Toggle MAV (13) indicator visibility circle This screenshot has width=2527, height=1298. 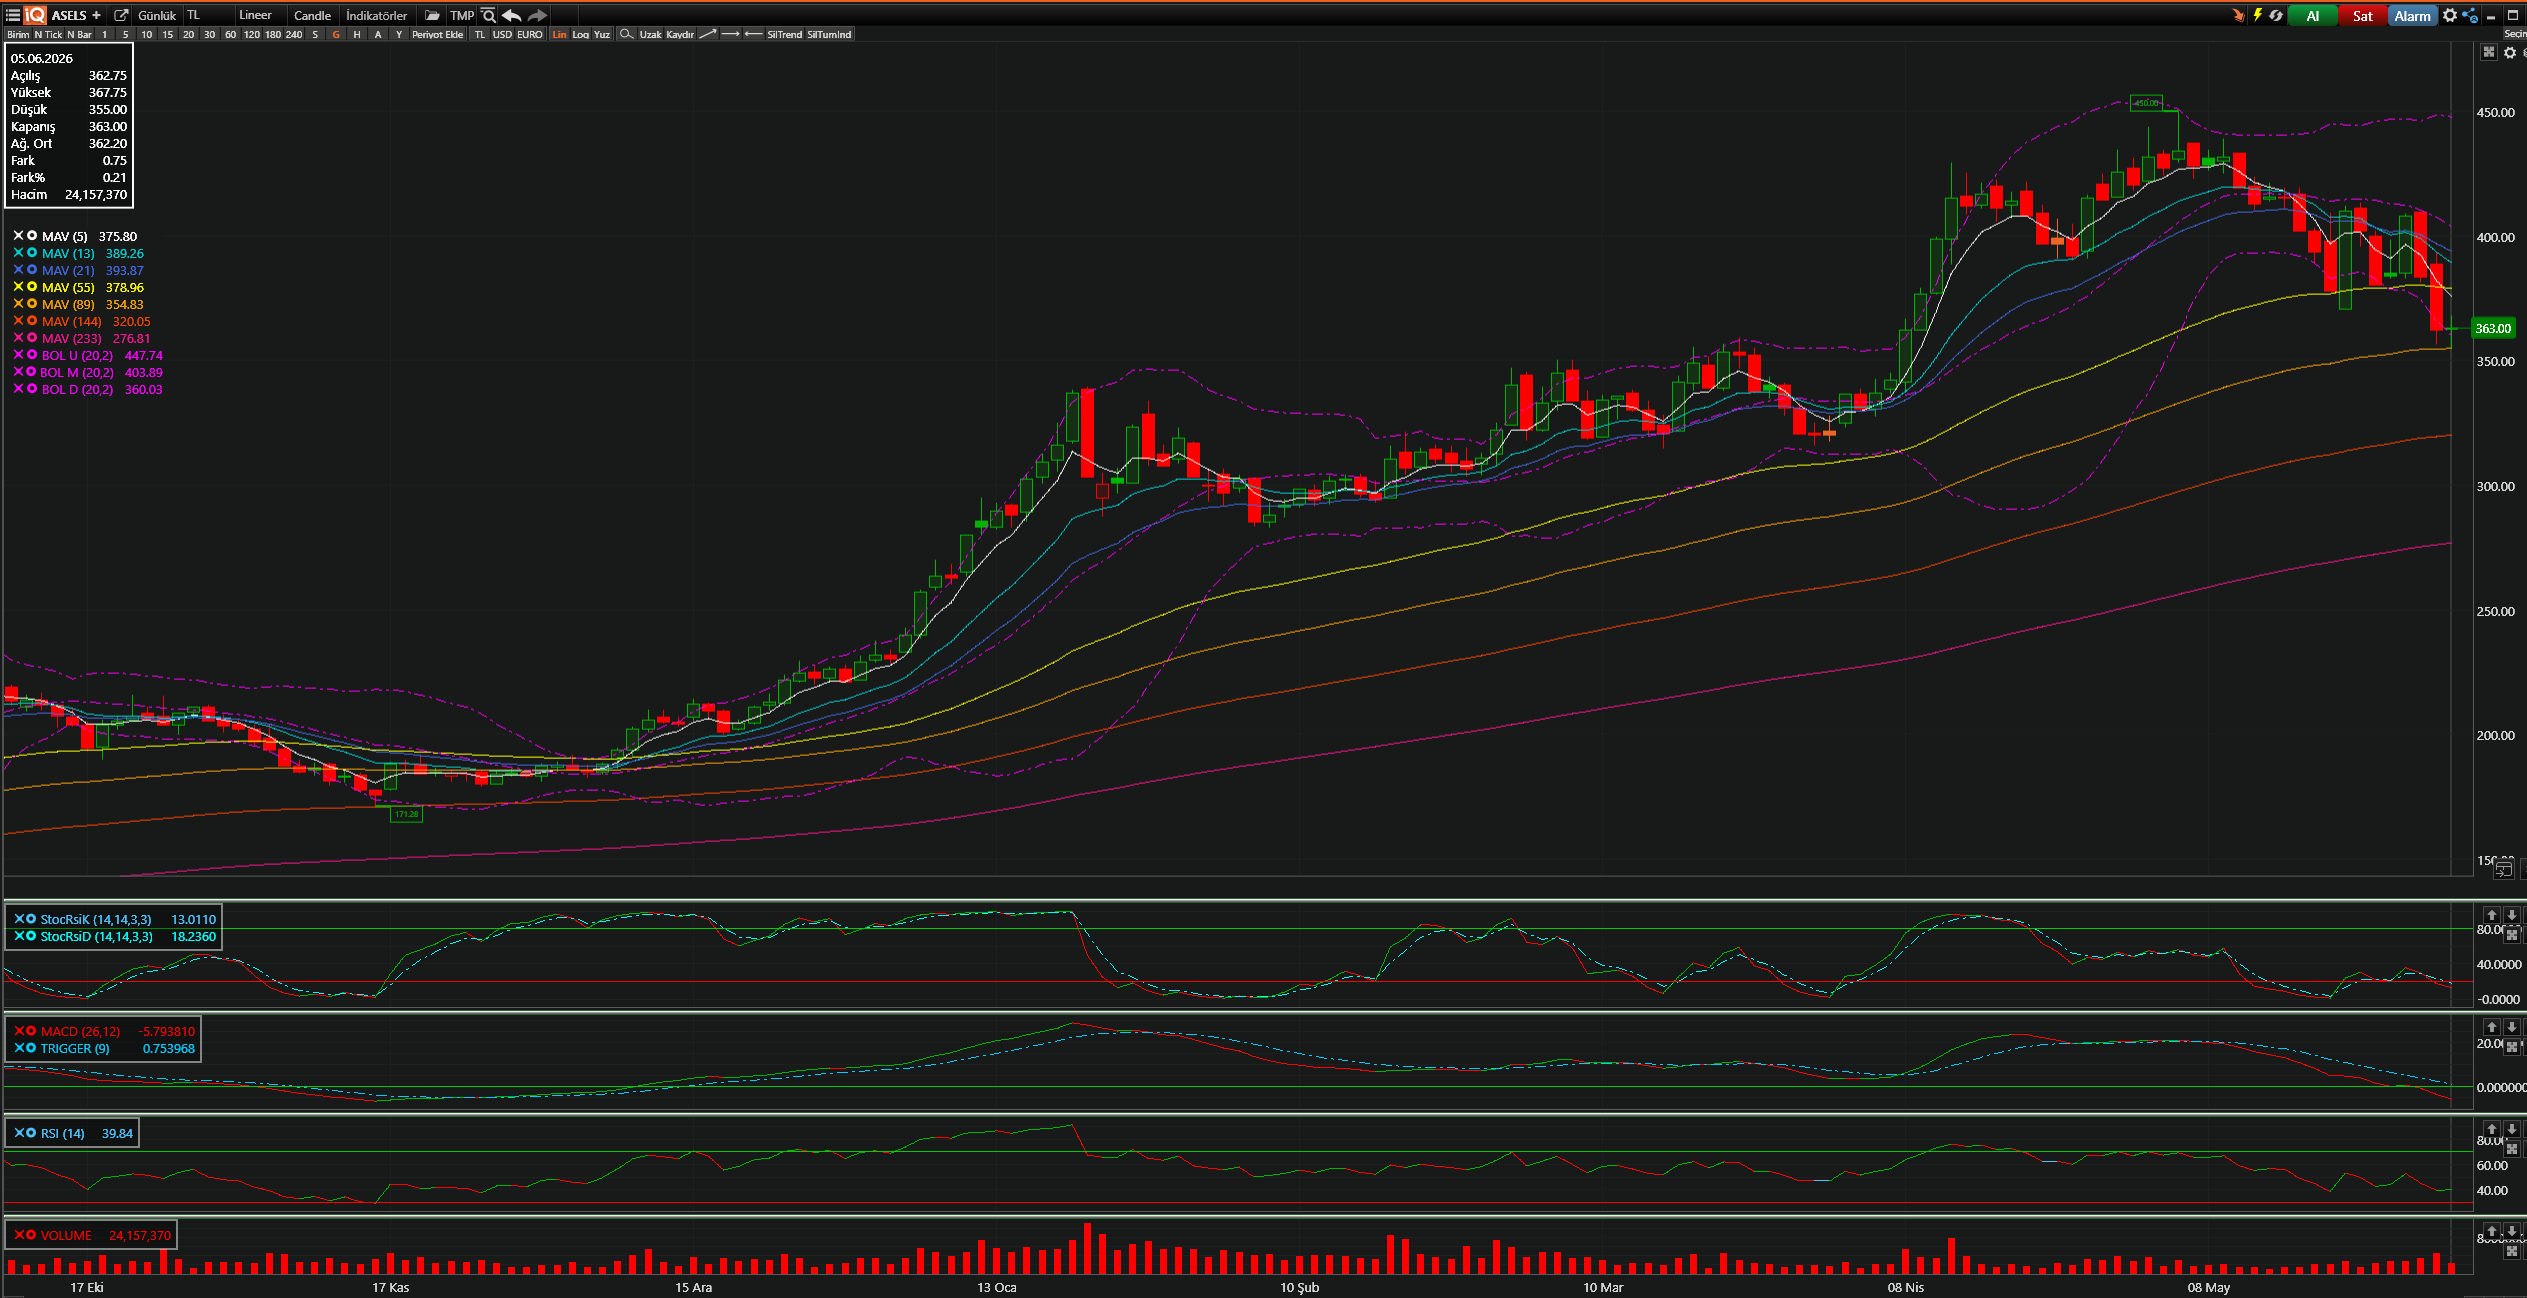point(32,253)
